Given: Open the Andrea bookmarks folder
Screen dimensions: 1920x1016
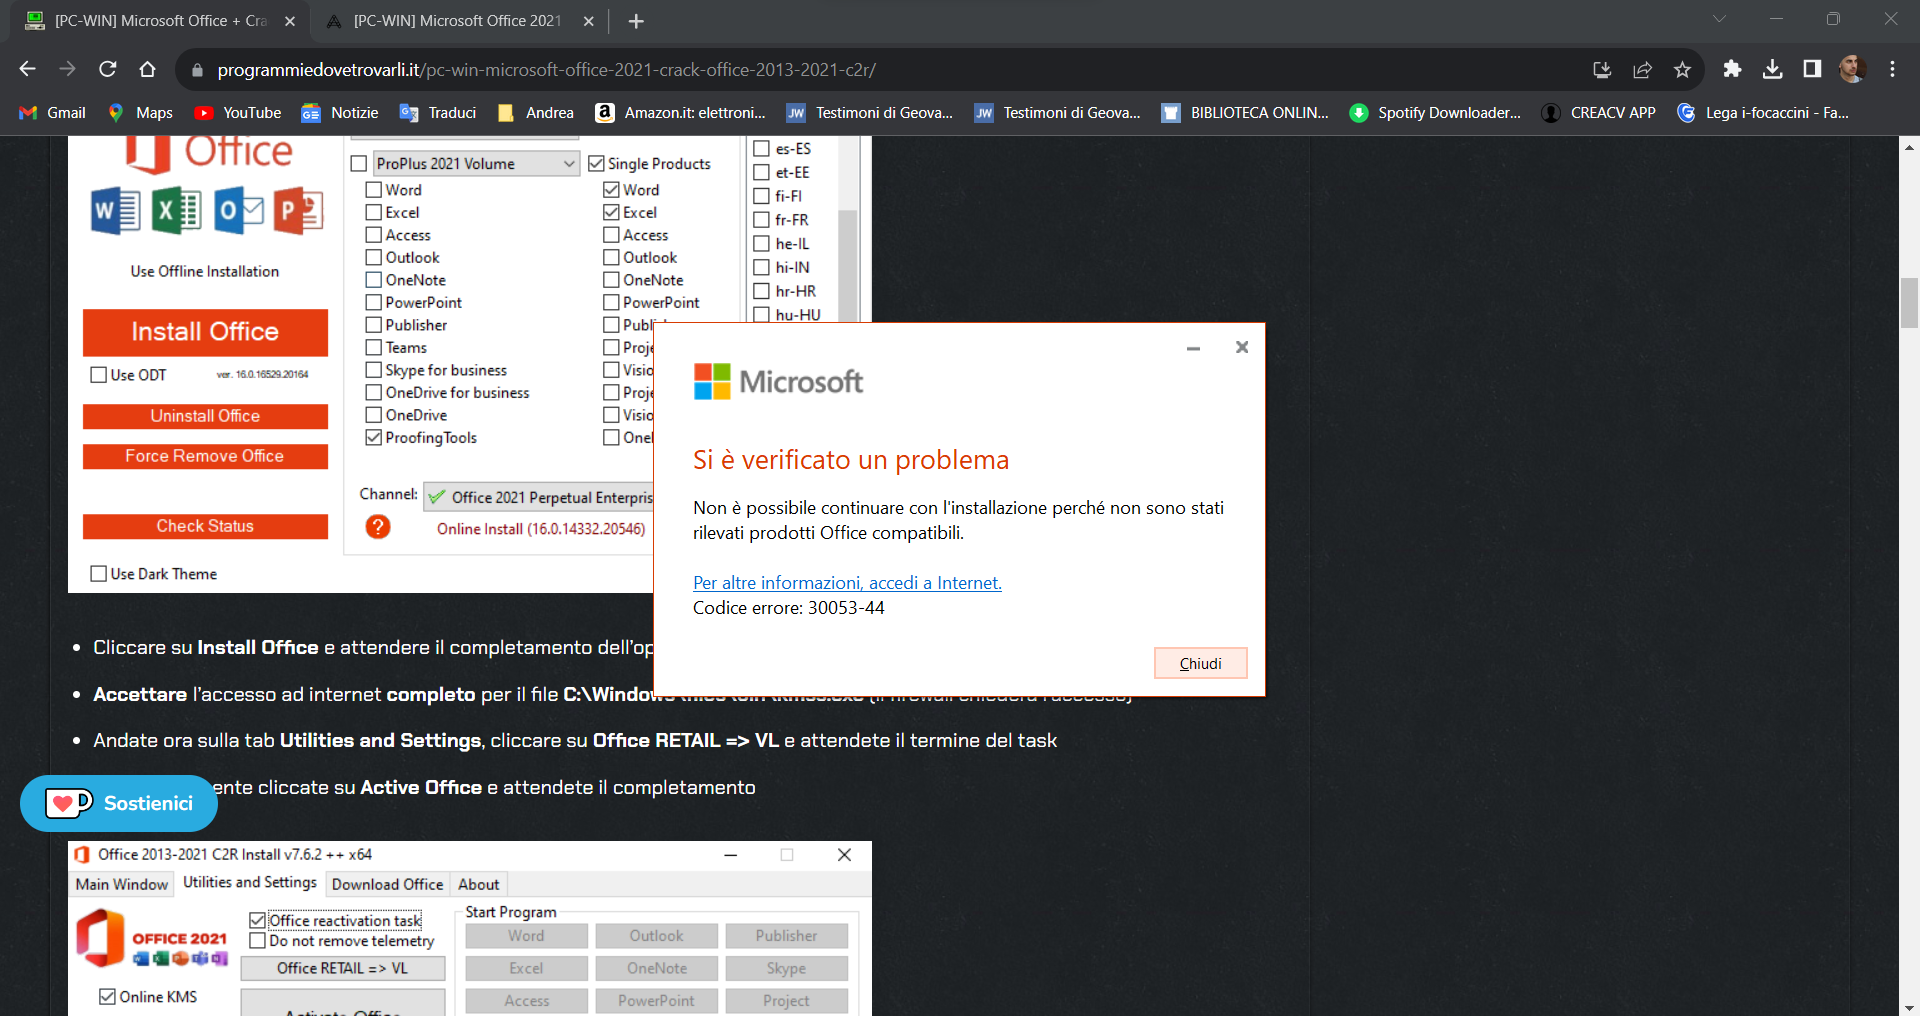Looking at the screenshot, I should pos(535,113).
